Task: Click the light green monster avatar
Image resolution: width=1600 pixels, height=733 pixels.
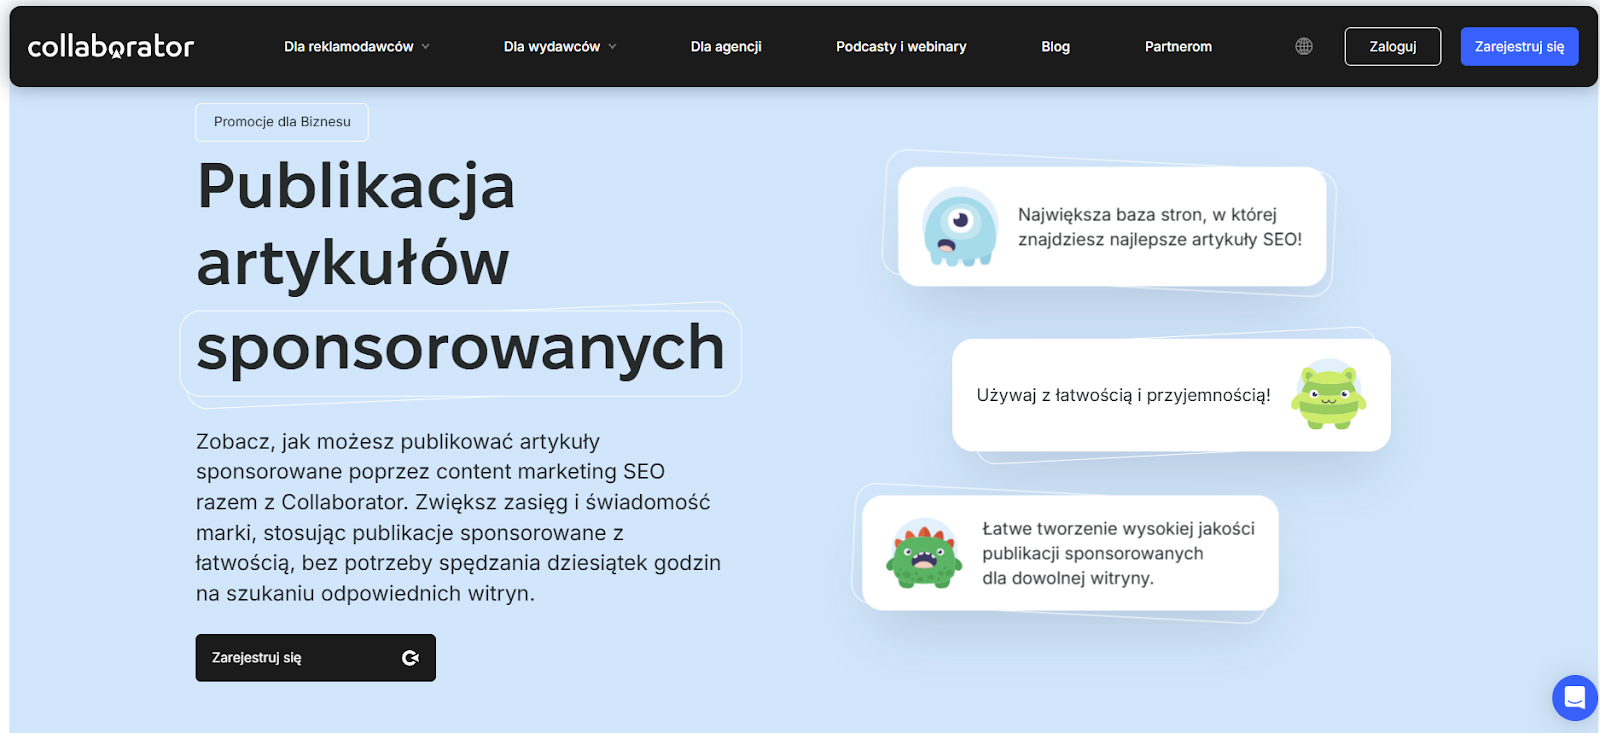Action: point(1329,394)
